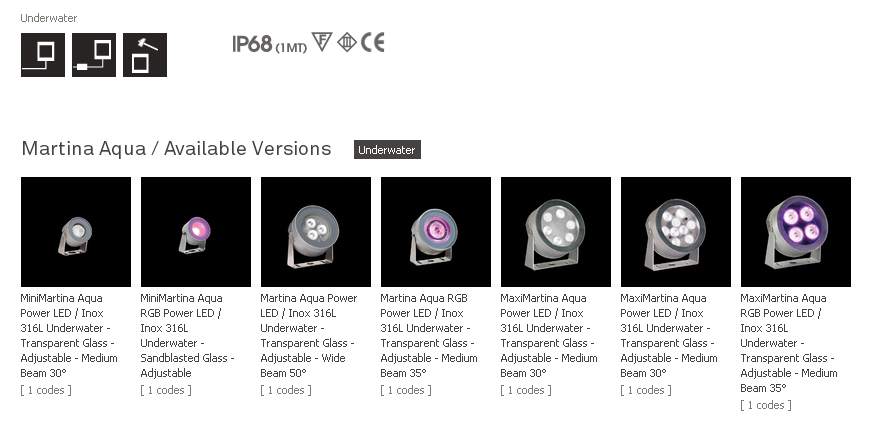The image size is (891, 436).
Task: Click the installation icon with cable plug
Action: click(x=94, y=55)
